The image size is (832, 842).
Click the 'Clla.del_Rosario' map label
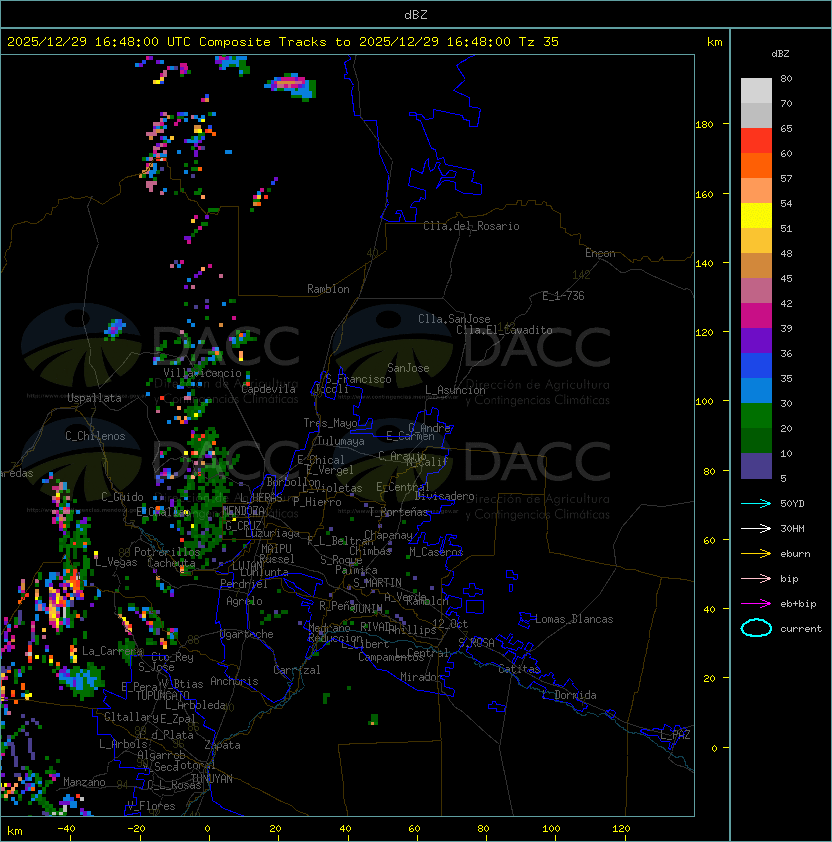[x=471, y=226]
